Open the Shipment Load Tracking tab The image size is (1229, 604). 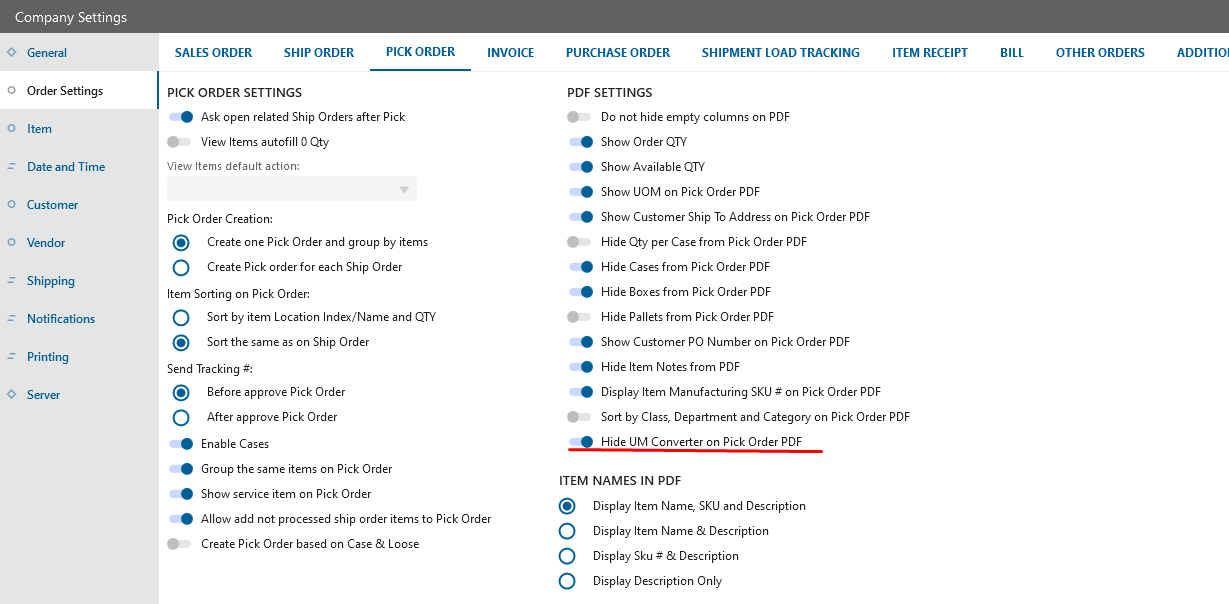coord(780,53)
